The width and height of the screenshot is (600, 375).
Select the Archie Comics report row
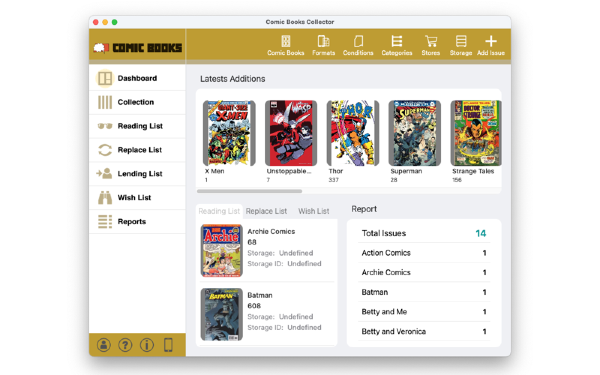pyautogui.click(x=424, y=272)
